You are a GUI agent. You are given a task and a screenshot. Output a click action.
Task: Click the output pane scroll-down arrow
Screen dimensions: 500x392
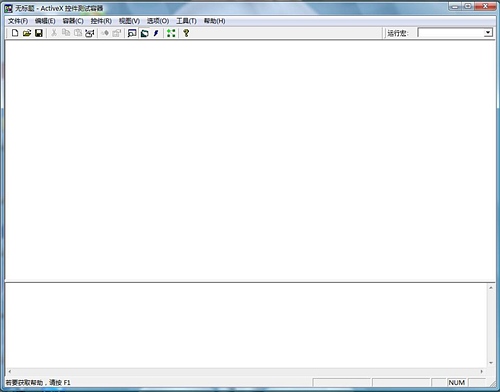click(x=491, y=363)
